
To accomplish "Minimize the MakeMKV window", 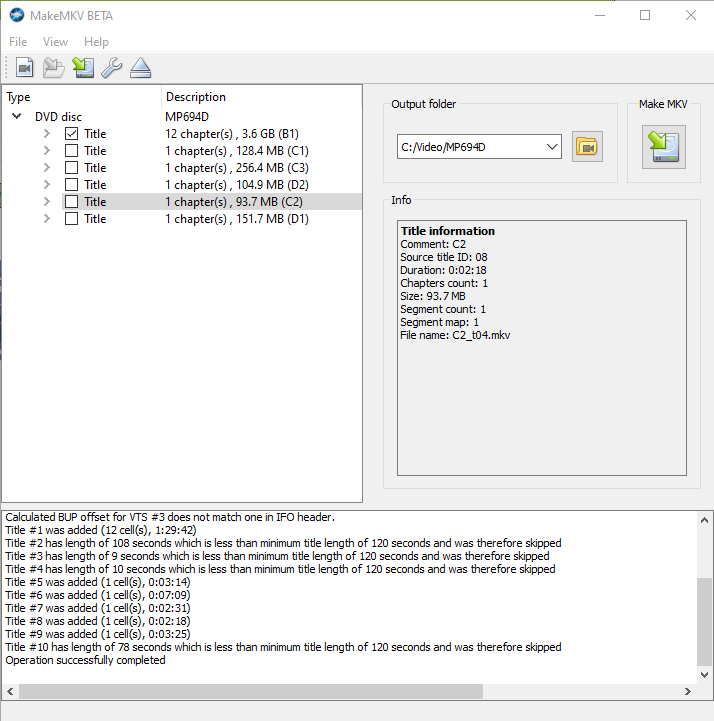I will coord(600,15).
